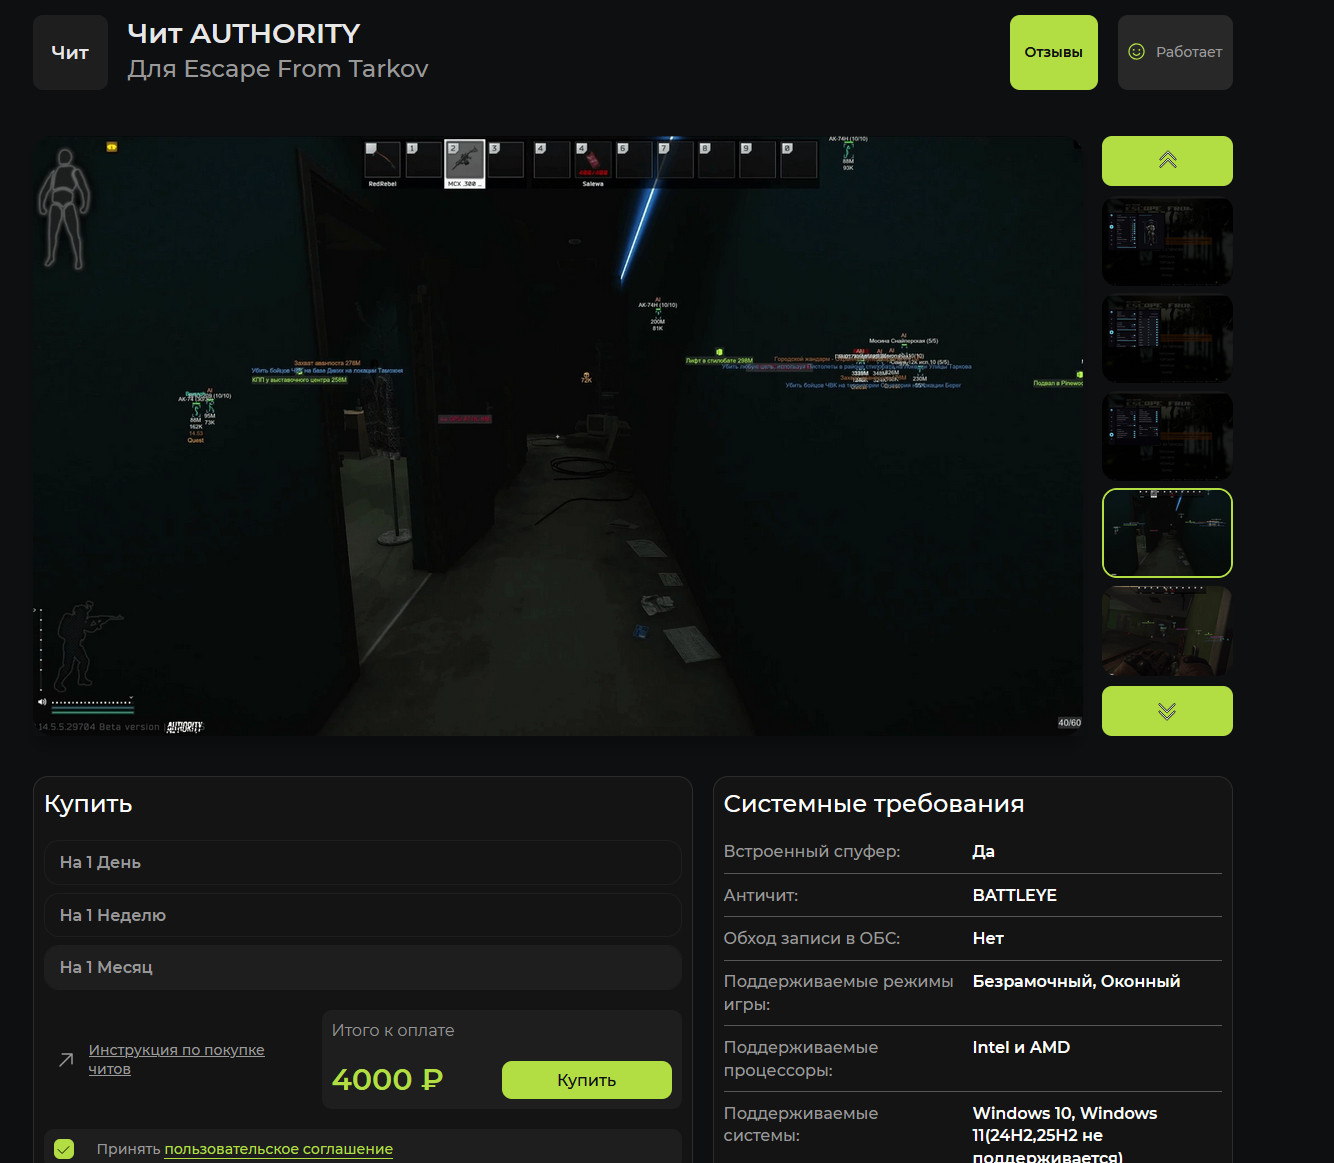Open the topmost gallery thumbnail
The height and width of the screenshot is (1163, 1334).
pos(1167,241)
